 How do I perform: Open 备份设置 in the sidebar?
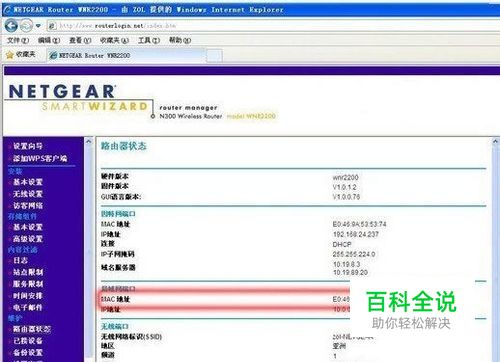tap(28, 352)
